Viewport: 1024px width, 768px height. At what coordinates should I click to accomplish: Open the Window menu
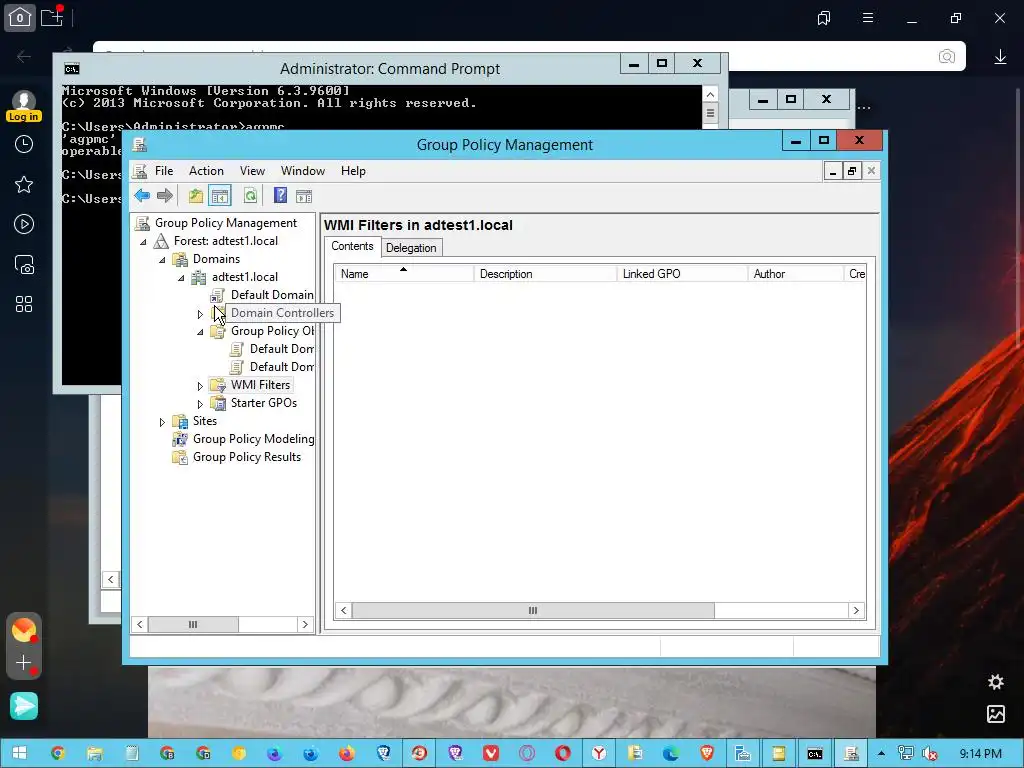click(x=302, y=171)
